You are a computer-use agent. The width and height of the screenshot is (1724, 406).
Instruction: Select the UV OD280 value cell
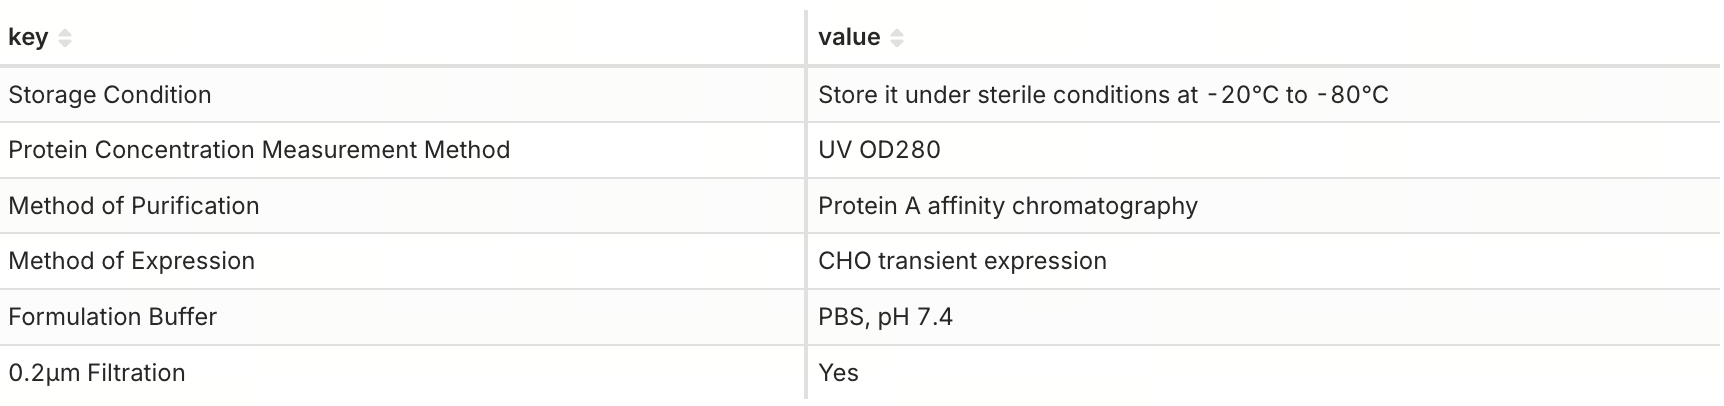point(879,150)
